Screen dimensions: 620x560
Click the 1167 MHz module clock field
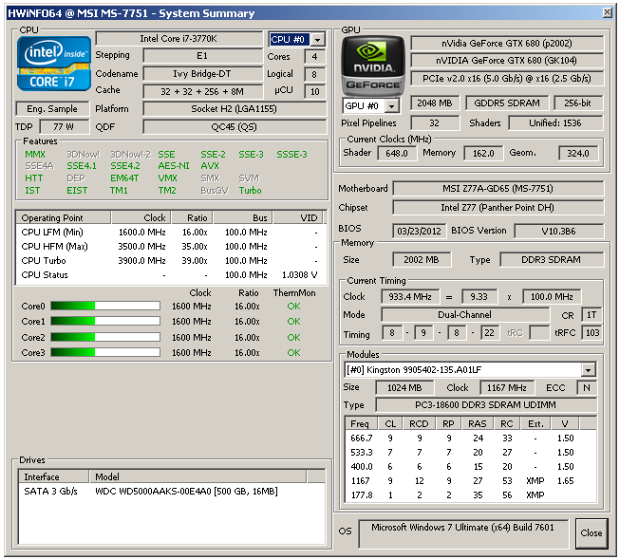[507, 388]
